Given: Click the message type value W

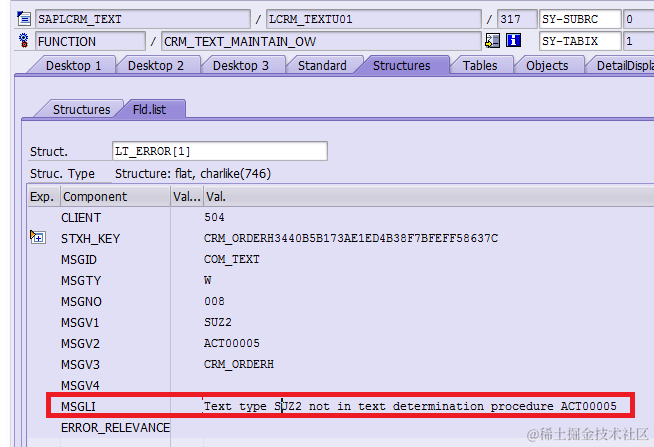Looking at the screenshot, I should coord(208,280).
